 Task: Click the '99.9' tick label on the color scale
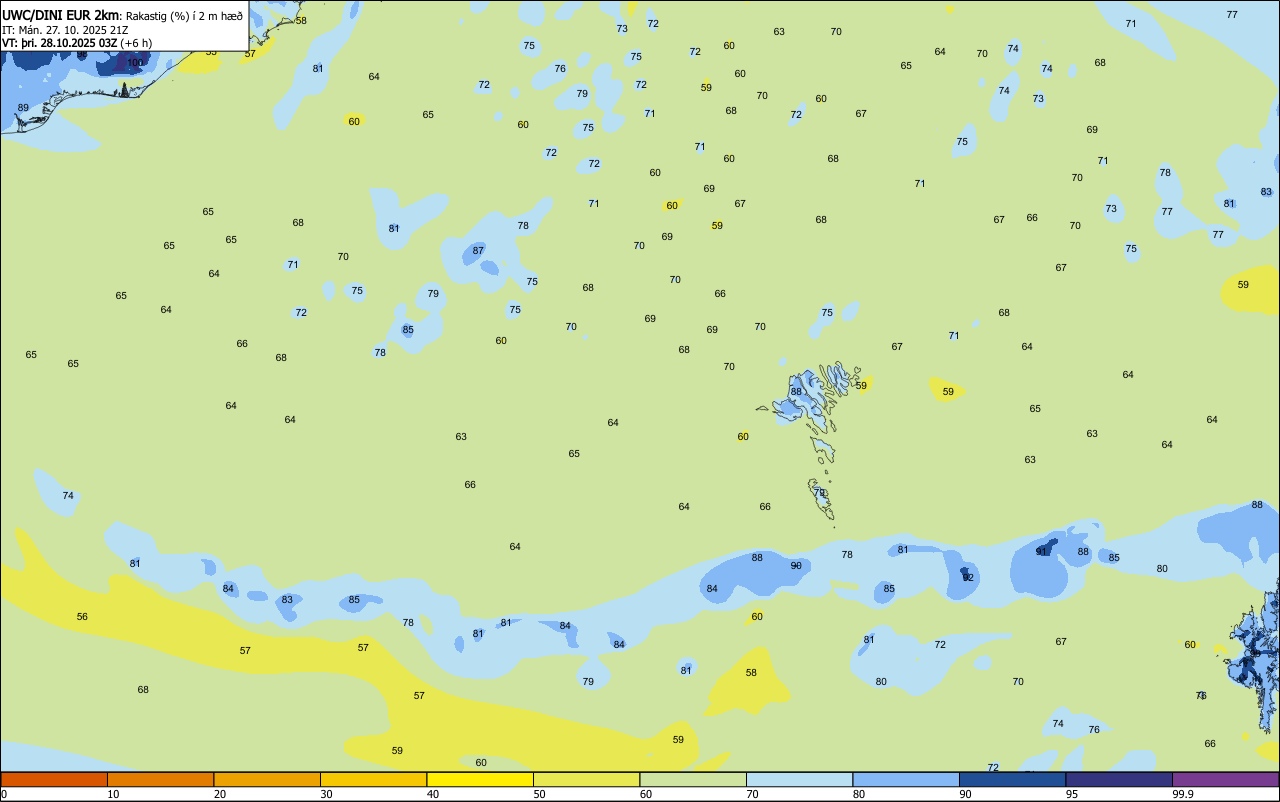tap(1183, 794)
